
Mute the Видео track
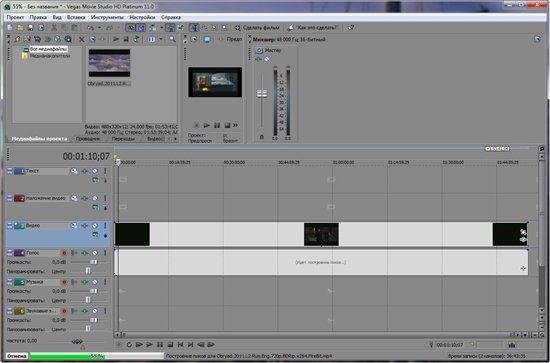click(95, 226)
